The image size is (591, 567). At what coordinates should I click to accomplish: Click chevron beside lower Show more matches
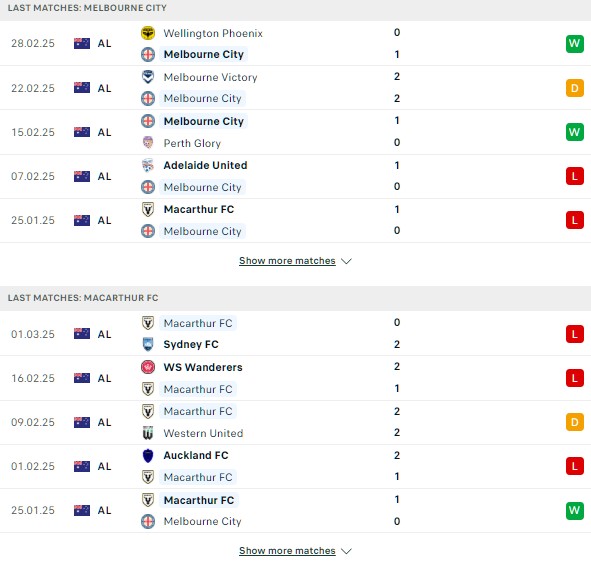346,551
